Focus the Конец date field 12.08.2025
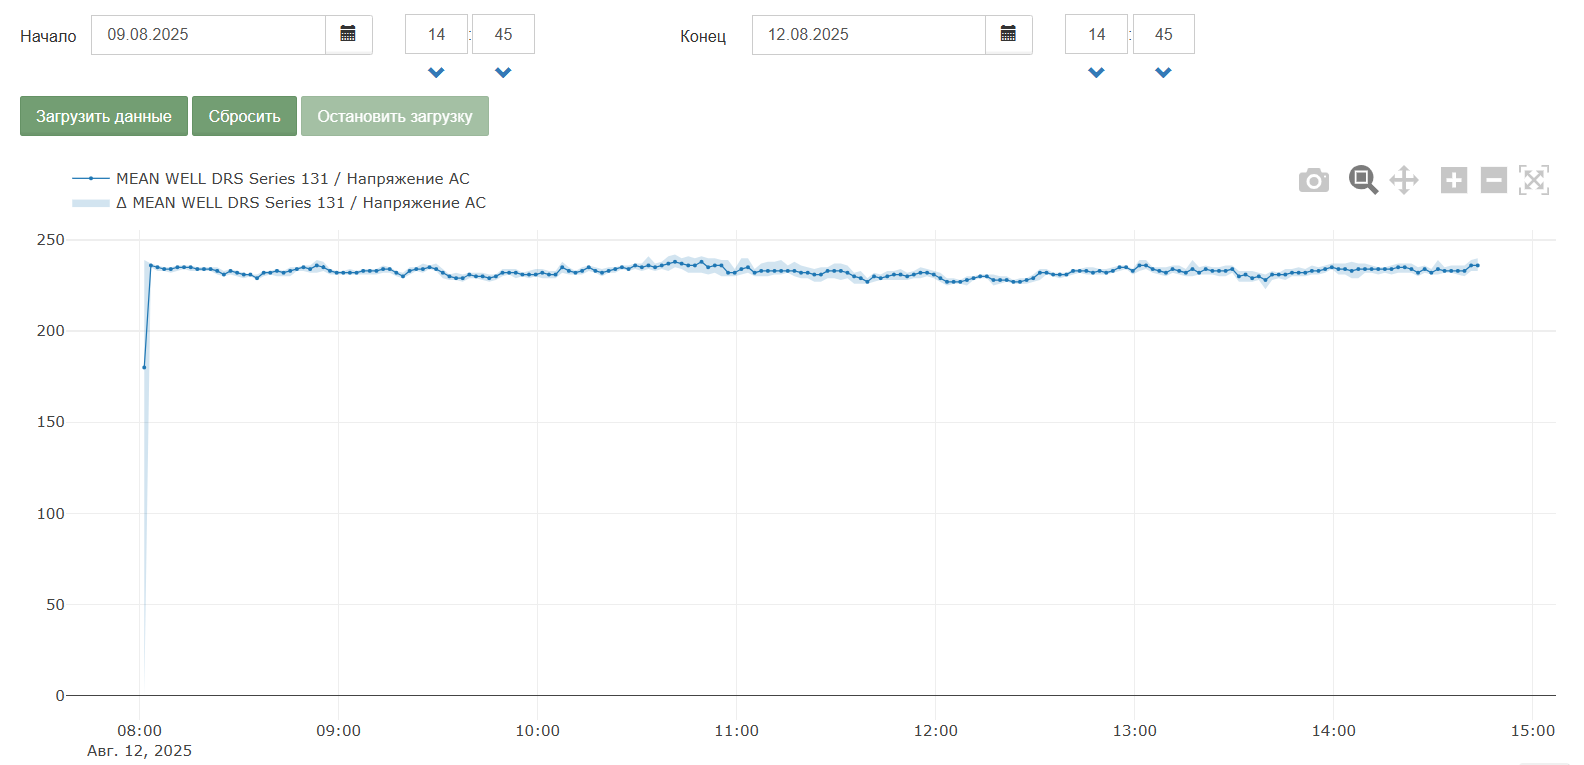1584x765 pixels. pyautogui.click(x=868, y=35)
